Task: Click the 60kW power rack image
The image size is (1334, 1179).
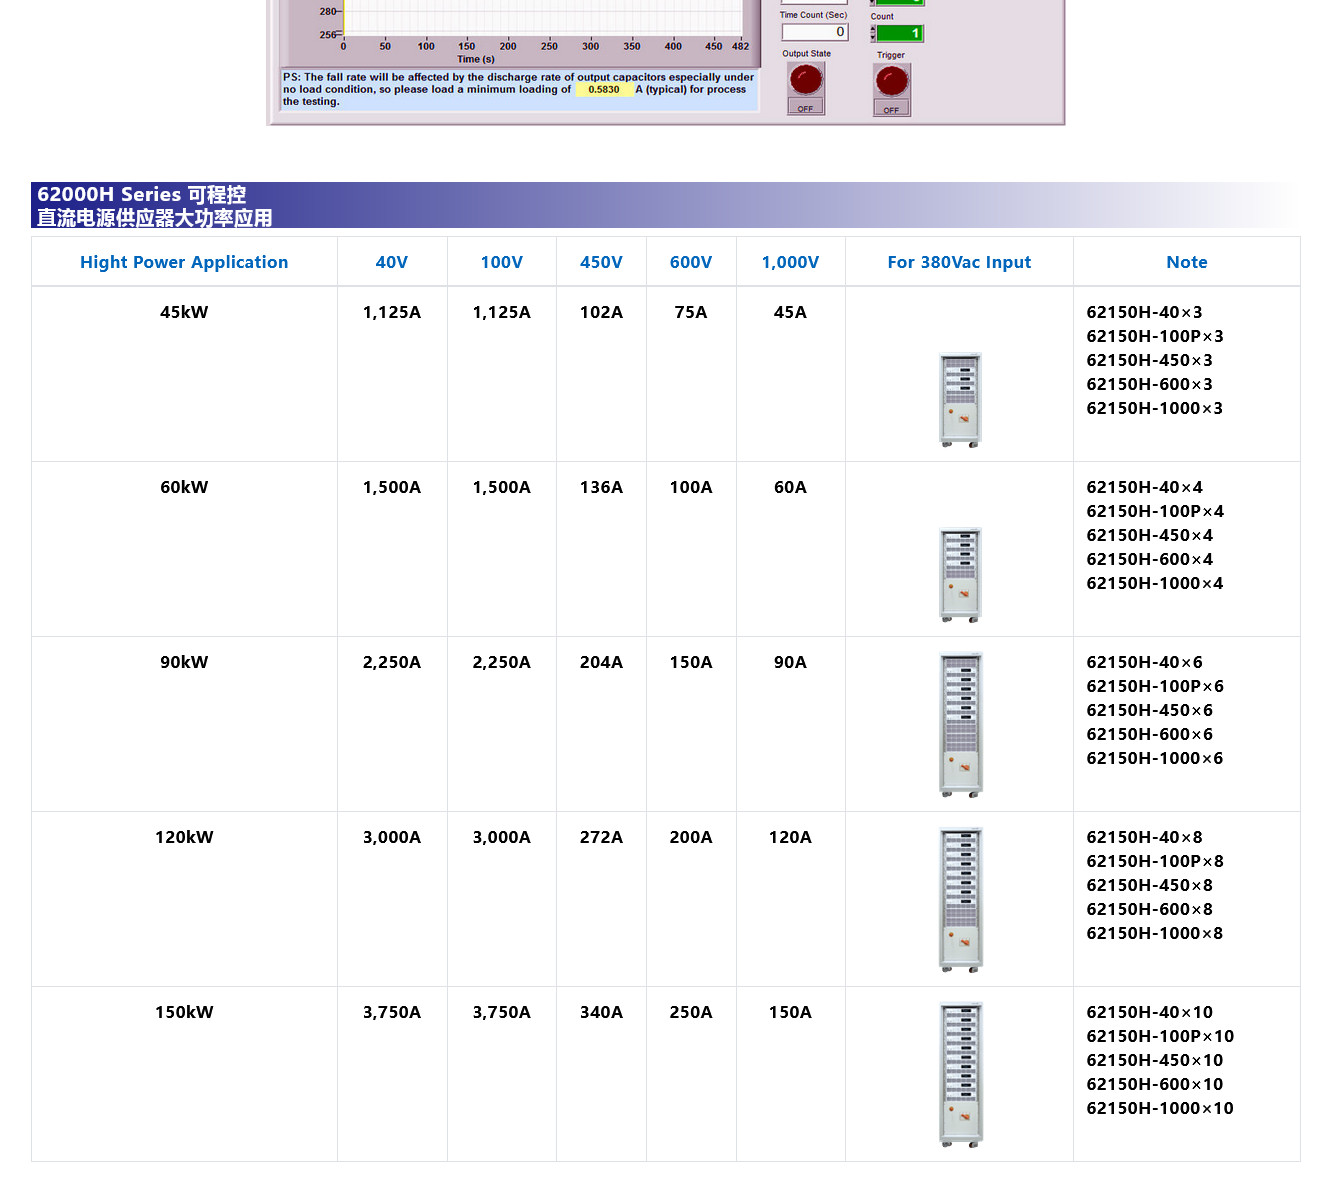Action: click(x=960, y=575)
